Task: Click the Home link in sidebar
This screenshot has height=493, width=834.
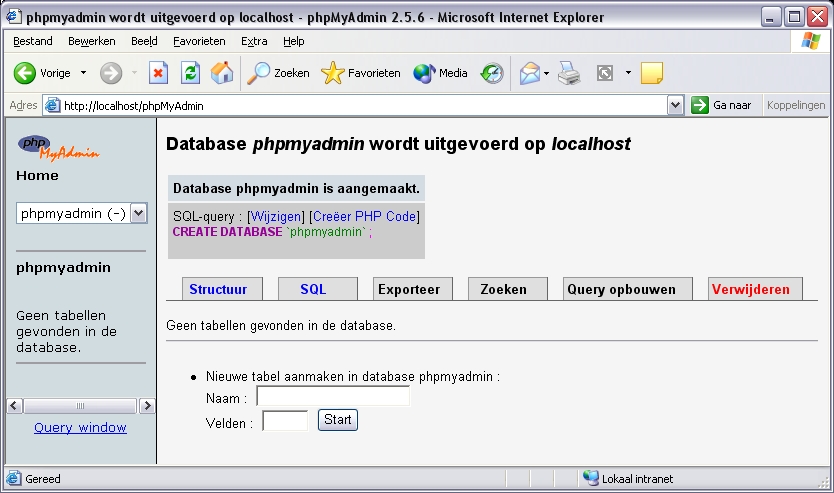Action: (37, 176)
